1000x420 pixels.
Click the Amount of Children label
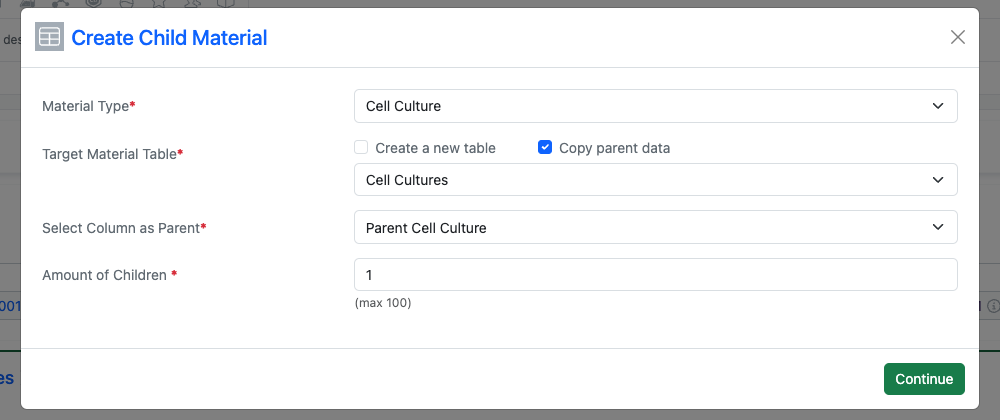(x=108, y=275)
